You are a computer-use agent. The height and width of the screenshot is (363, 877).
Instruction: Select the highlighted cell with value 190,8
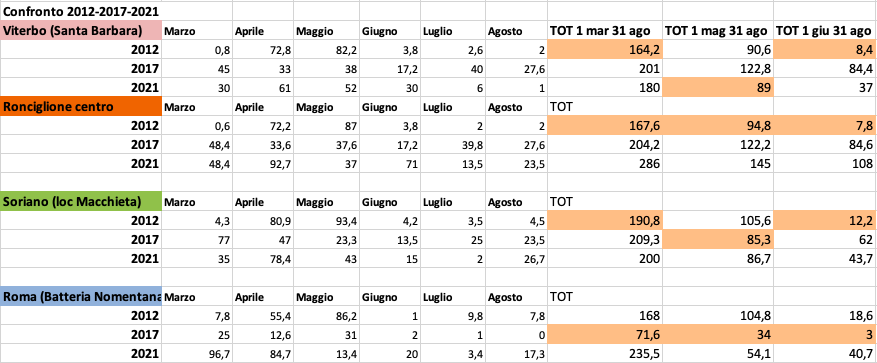point(605,221)
